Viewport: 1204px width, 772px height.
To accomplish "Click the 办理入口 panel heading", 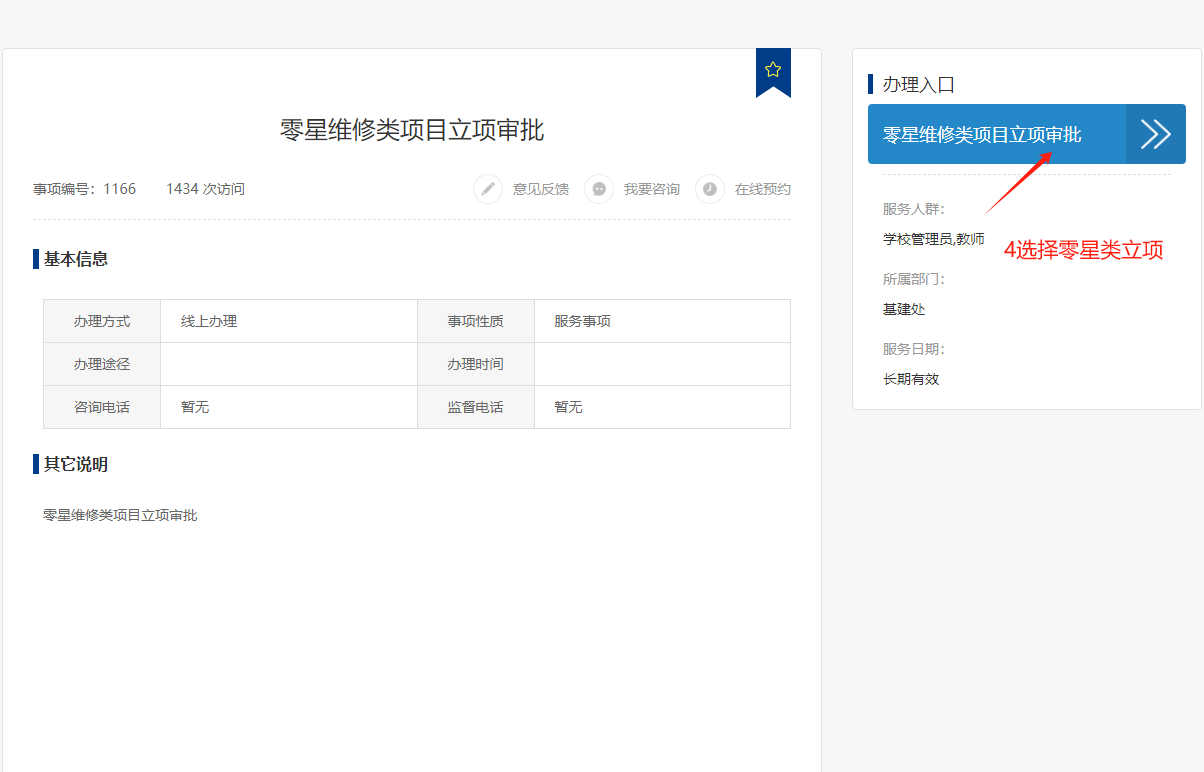I will pyautogui.click(x=918, y=85).
